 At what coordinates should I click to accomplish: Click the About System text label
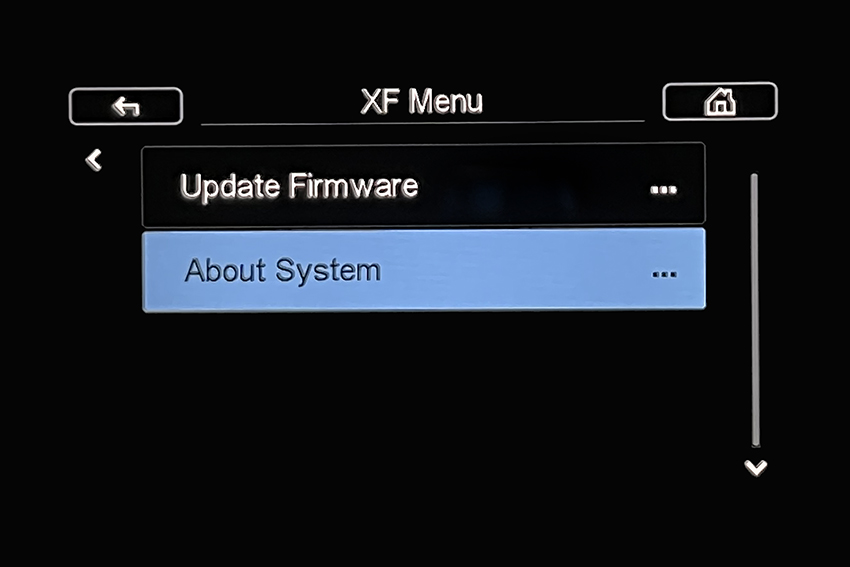coord(282,271)
